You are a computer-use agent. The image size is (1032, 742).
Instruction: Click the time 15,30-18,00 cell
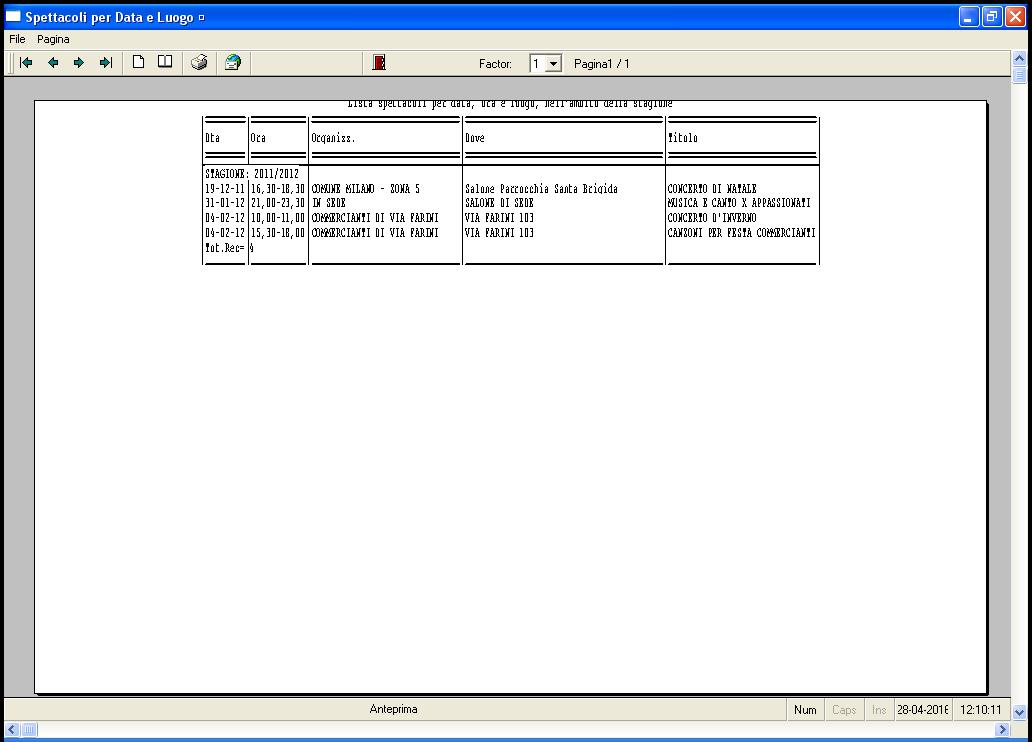pos(278,233)
